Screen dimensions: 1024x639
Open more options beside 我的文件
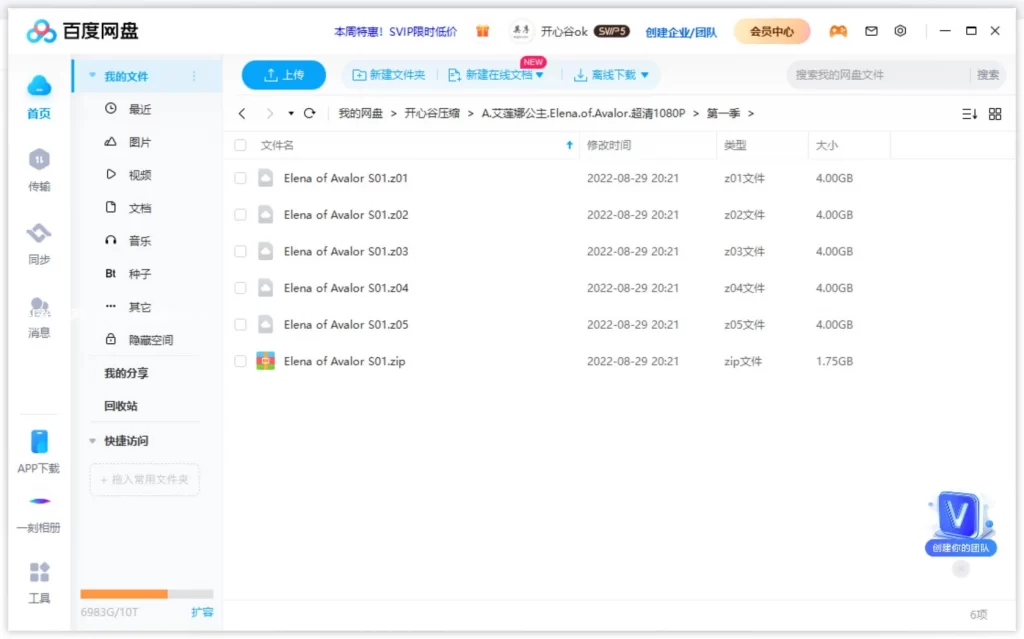click(194, 76)
